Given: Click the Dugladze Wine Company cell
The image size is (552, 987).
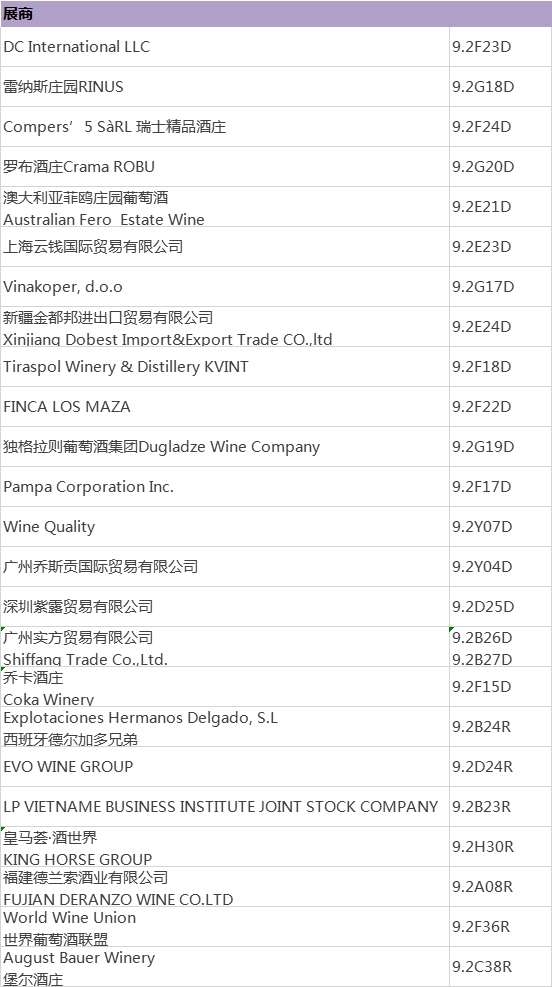Looking at the screenshot, I should pos(225,446).
